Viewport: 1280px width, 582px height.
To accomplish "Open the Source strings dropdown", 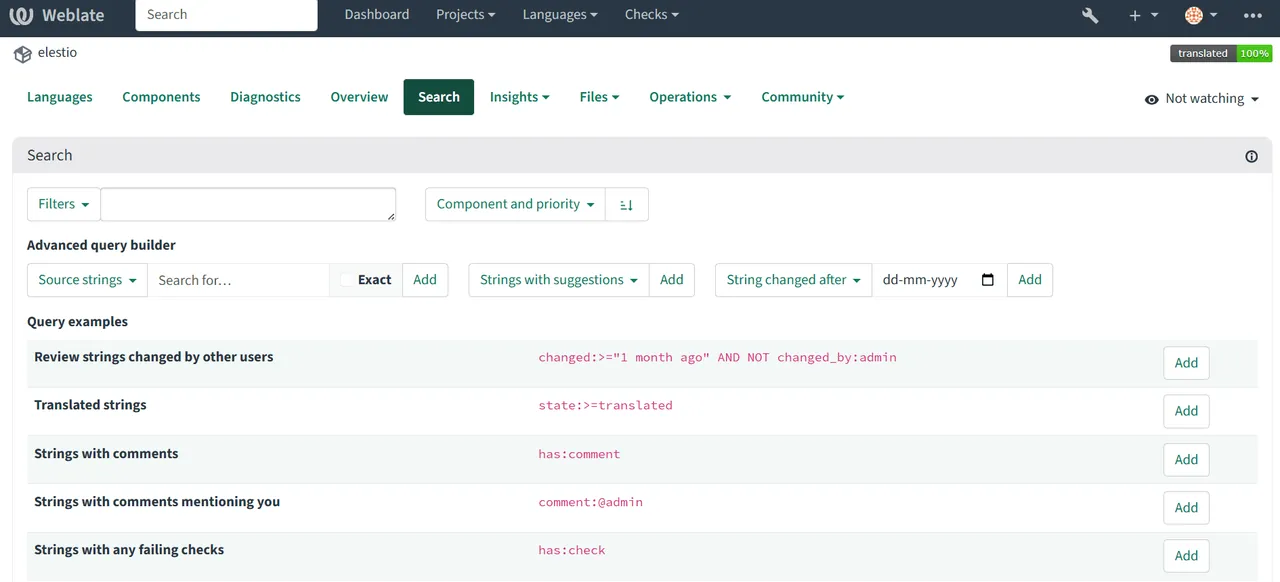I will pos(87,280).
